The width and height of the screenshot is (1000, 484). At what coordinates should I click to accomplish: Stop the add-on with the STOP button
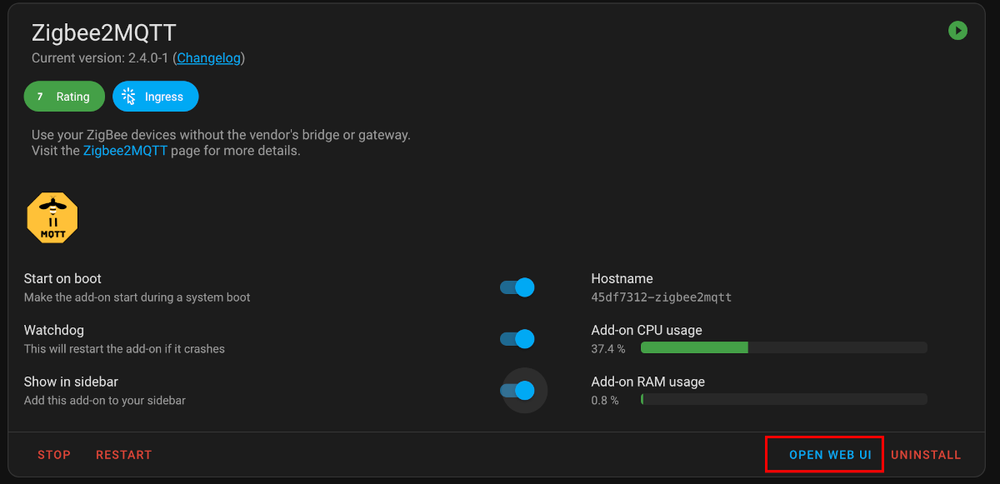tap(54, 455)
